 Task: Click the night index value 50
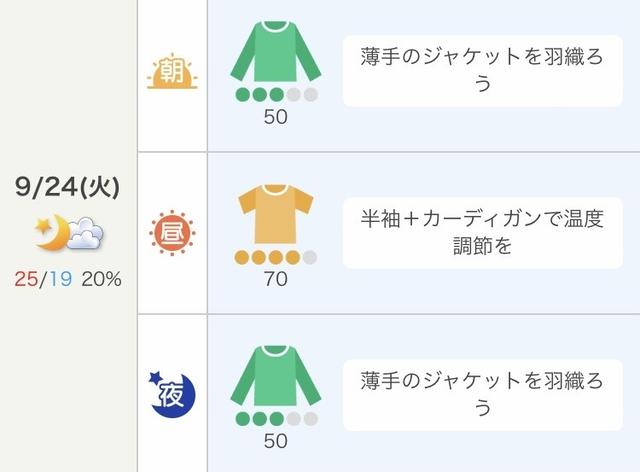276,441
